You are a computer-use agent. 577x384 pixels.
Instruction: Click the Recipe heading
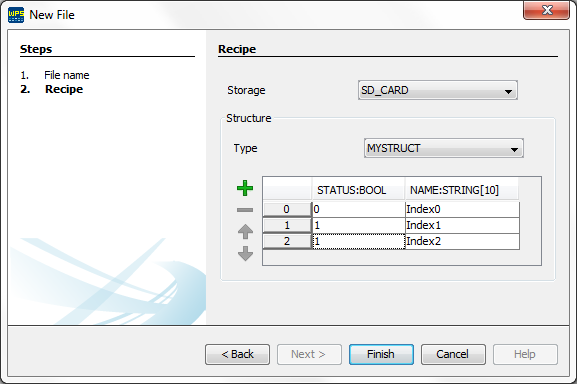pos(237,49)
